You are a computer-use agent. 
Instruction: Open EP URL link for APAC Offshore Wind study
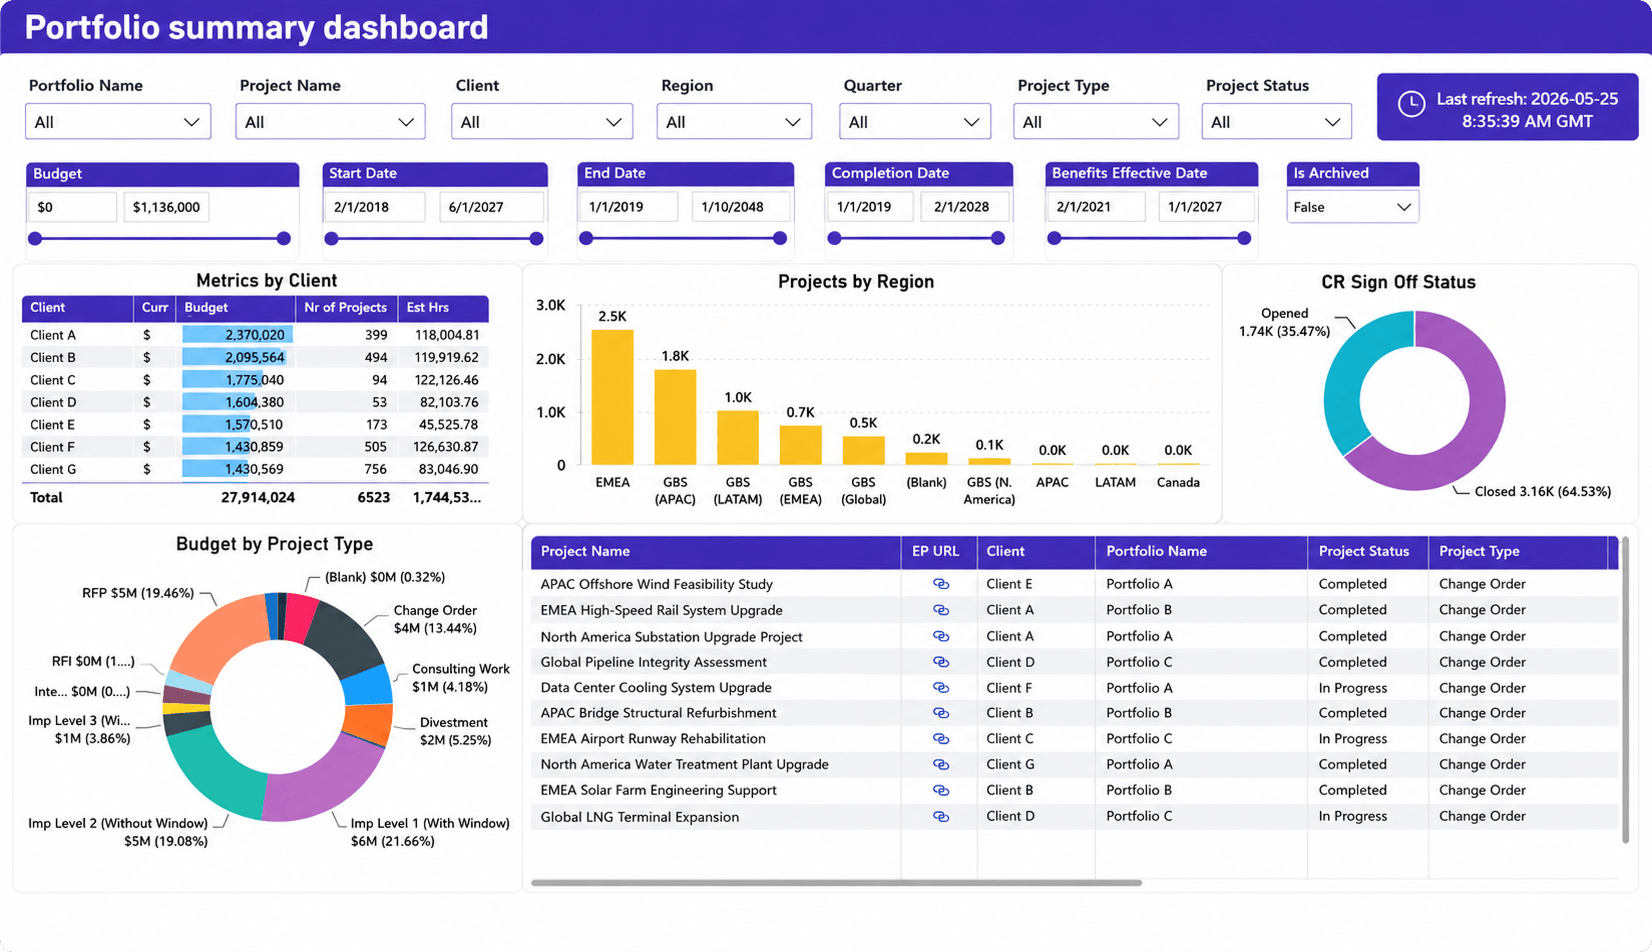(940, 584)
